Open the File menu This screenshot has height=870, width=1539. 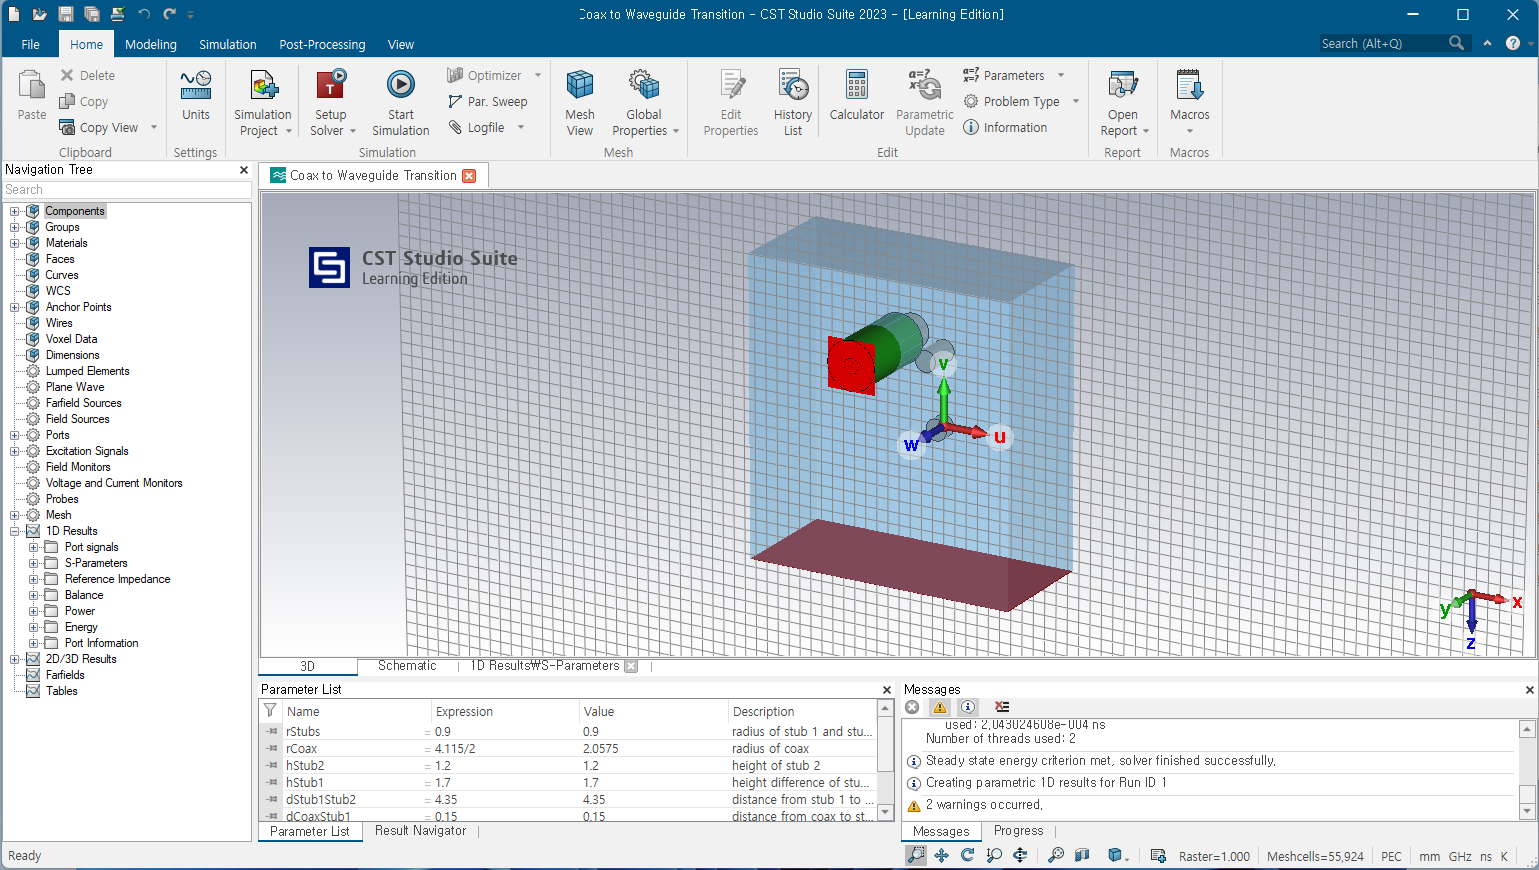click(31, 44)
